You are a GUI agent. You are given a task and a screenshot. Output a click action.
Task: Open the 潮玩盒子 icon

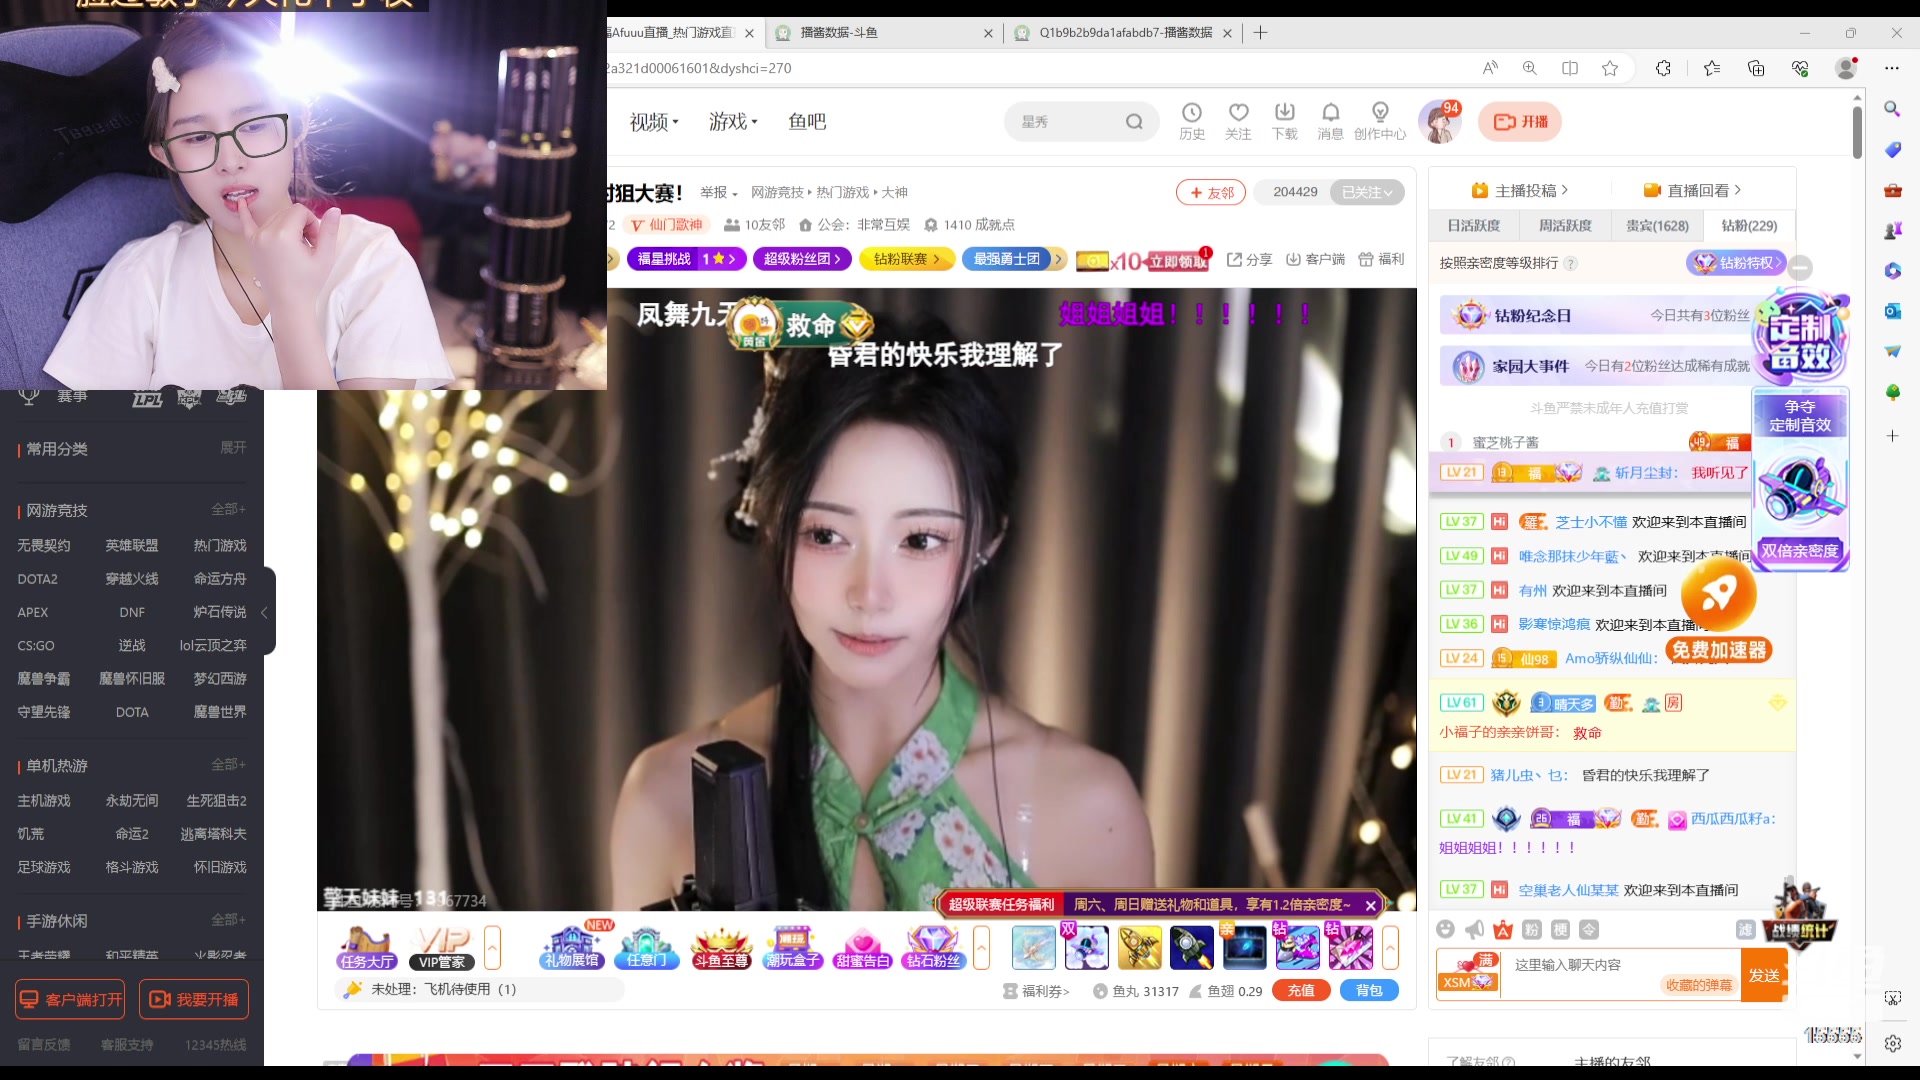(792, 948)
